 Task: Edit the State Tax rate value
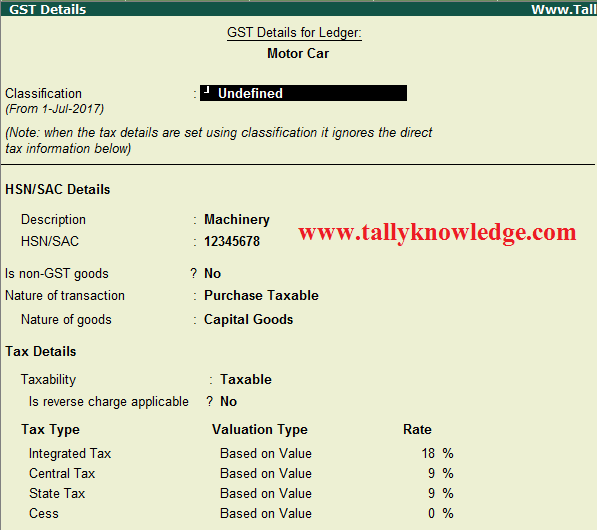431,493
